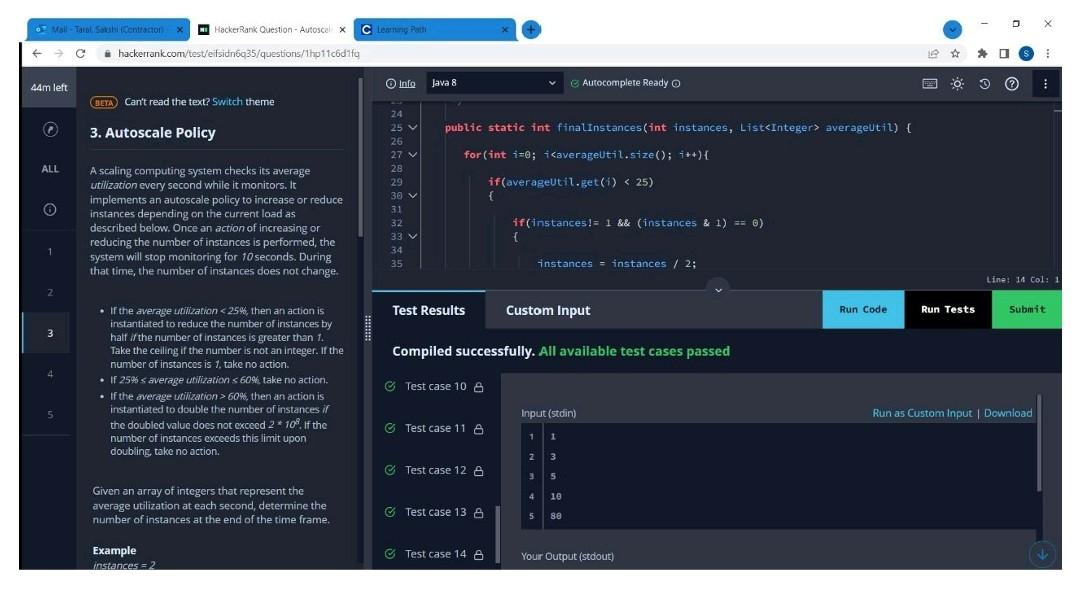
Task: Click the Info link above the editor
Action: 400,83
